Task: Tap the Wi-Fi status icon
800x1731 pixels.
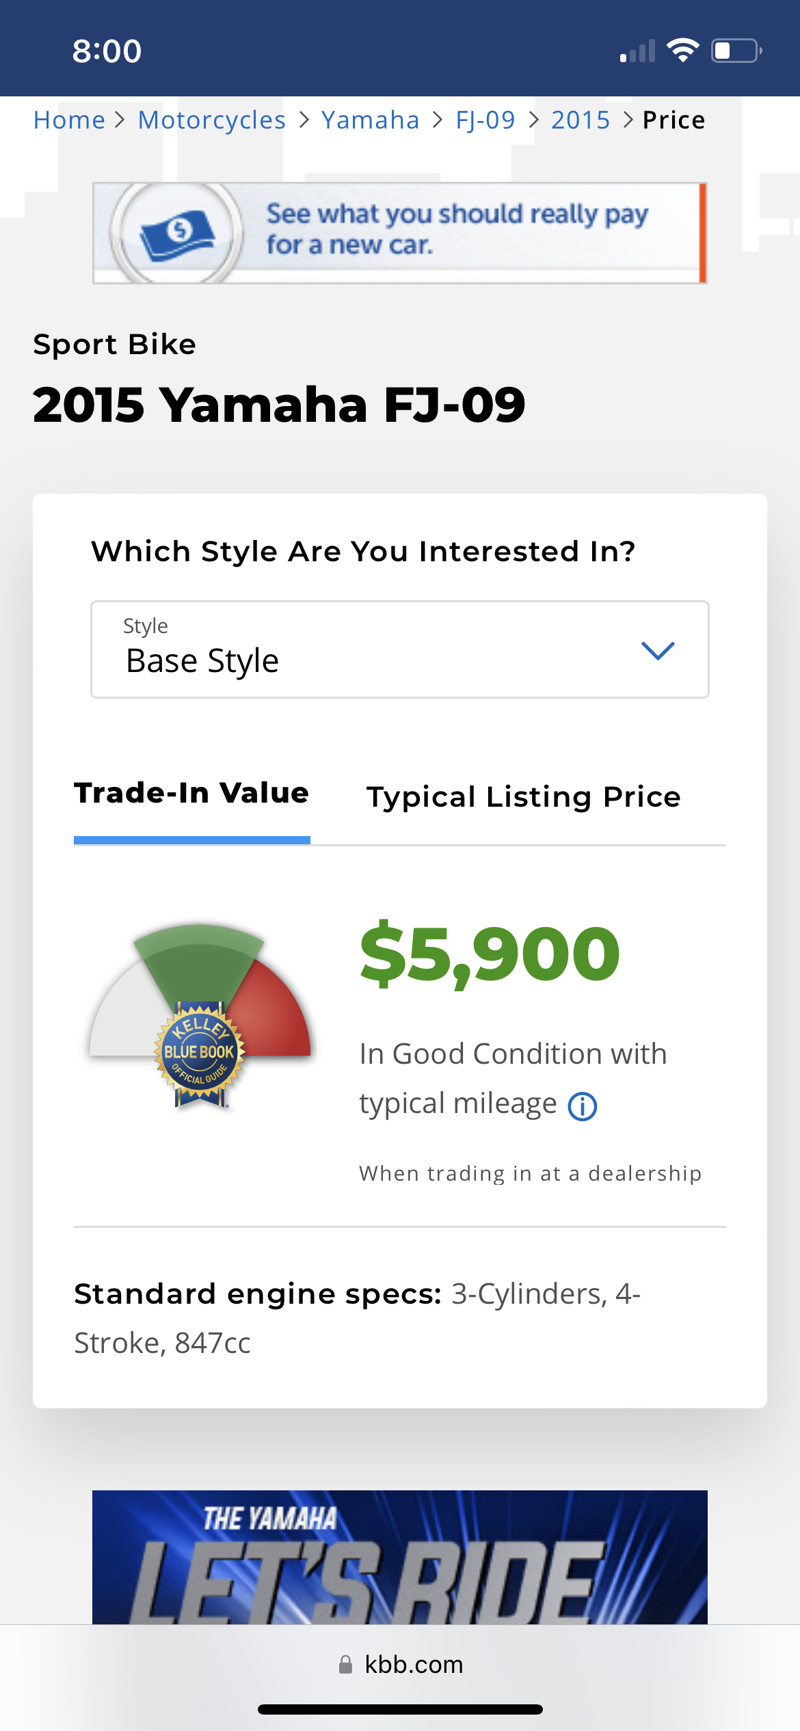Action: pos(682,50)
